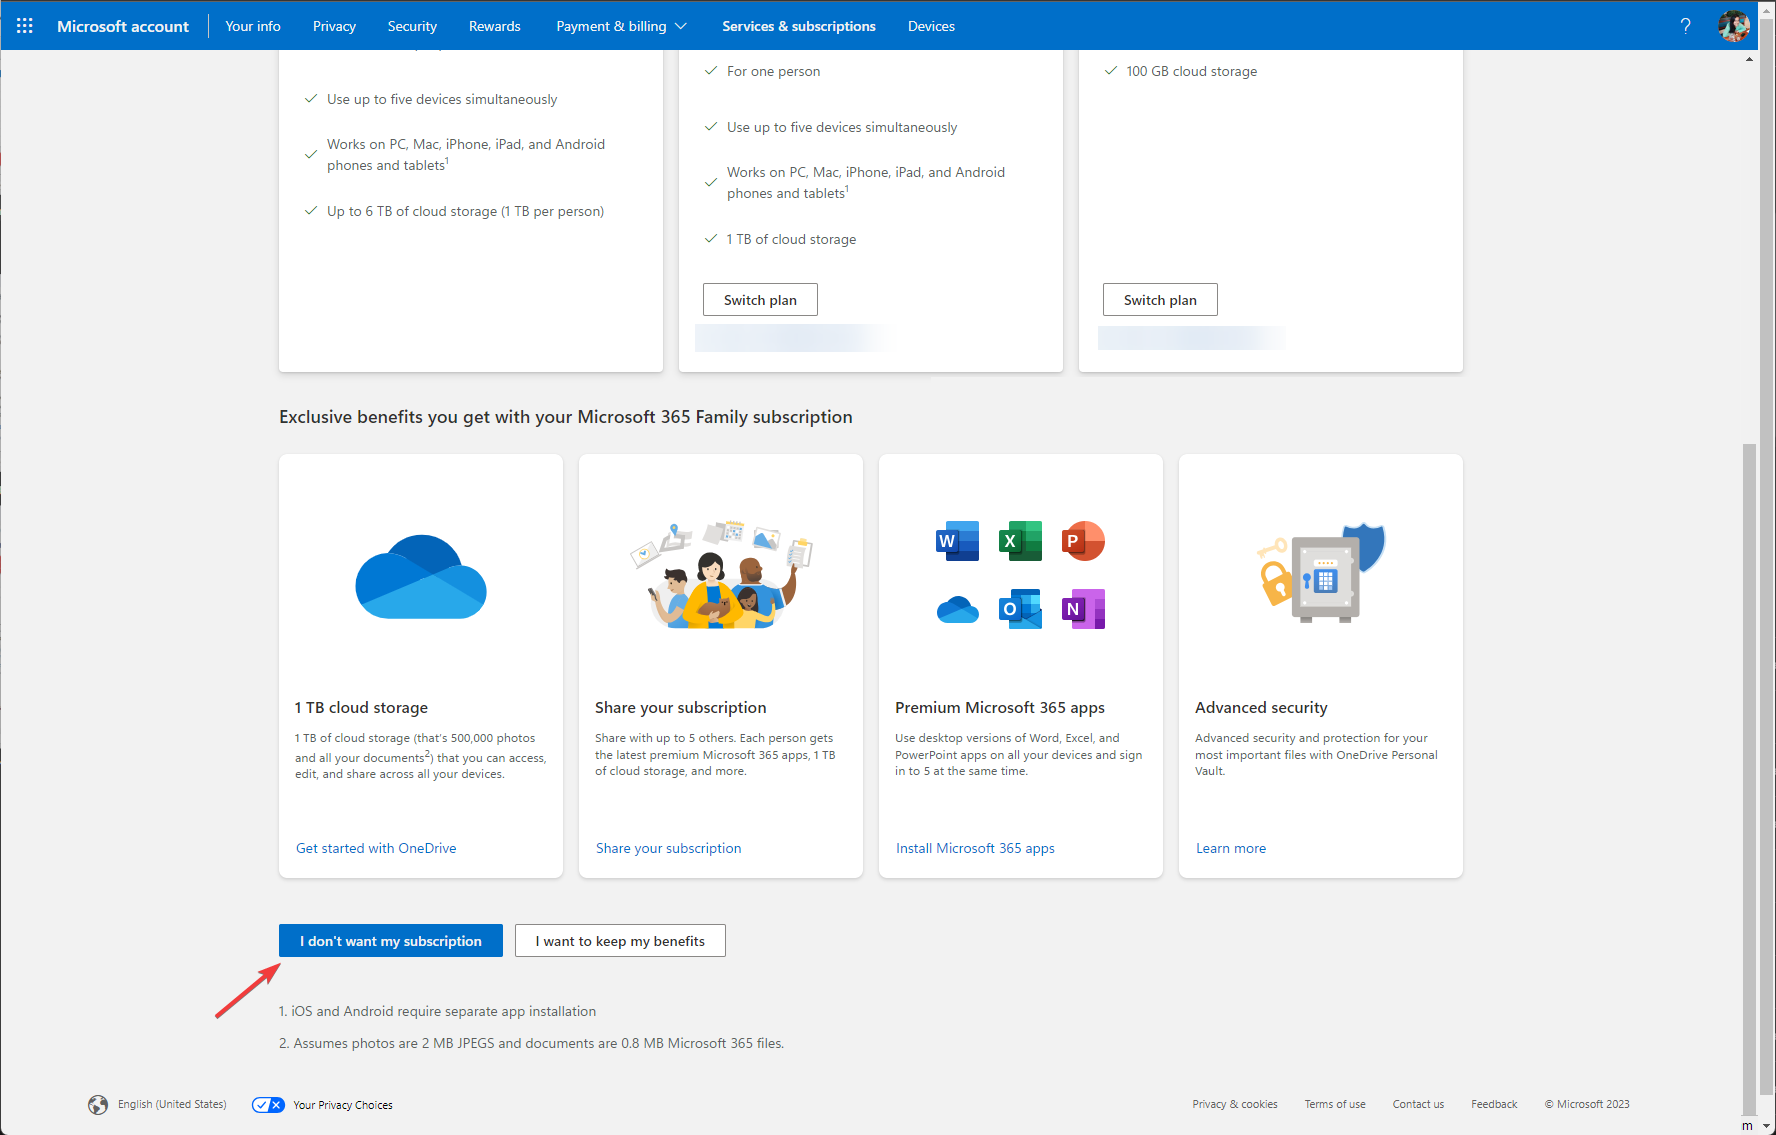1776x1135 pixels.
Task: Click the OneDrive cloud illustration
Action: [421, 577]
